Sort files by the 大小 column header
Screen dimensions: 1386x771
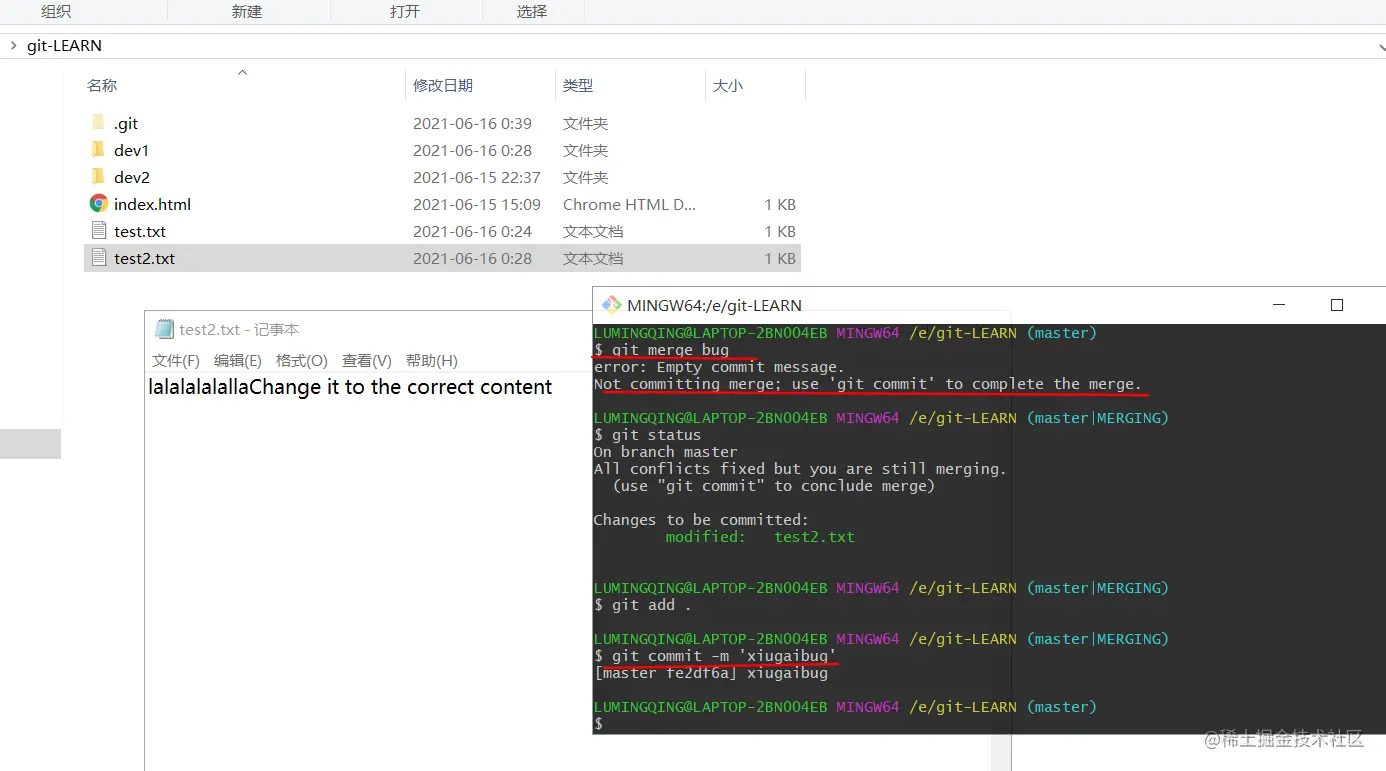click(x=728, y=86)
